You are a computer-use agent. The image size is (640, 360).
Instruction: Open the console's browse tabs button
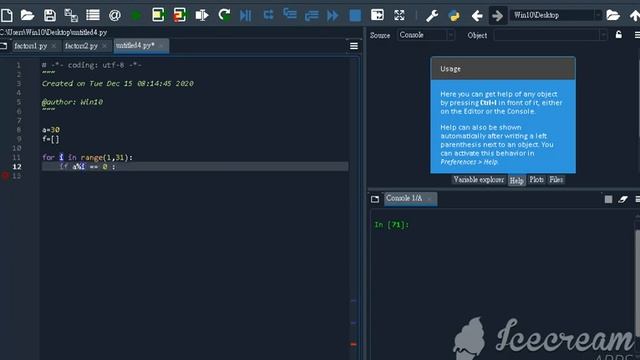[375, 199]
